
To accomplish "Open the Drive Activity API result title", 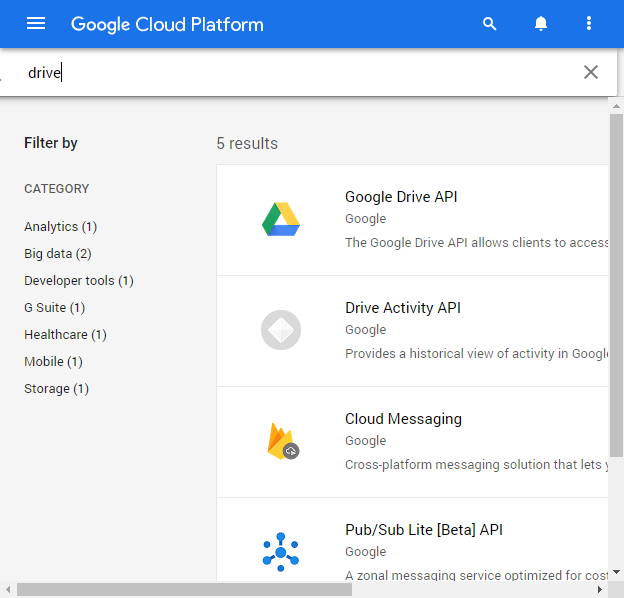I will 403,308.
